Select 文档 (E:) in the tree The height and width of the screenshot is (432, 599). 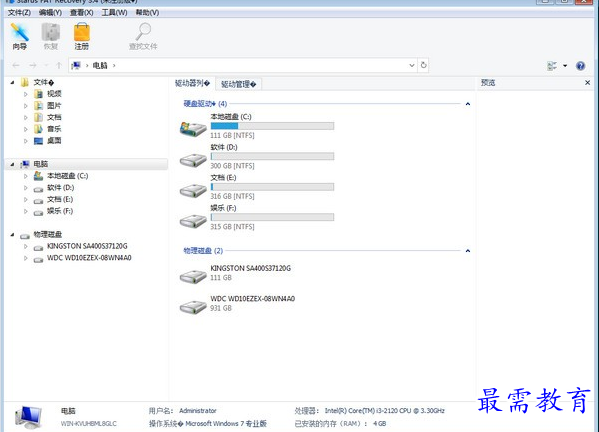[60, 199]
